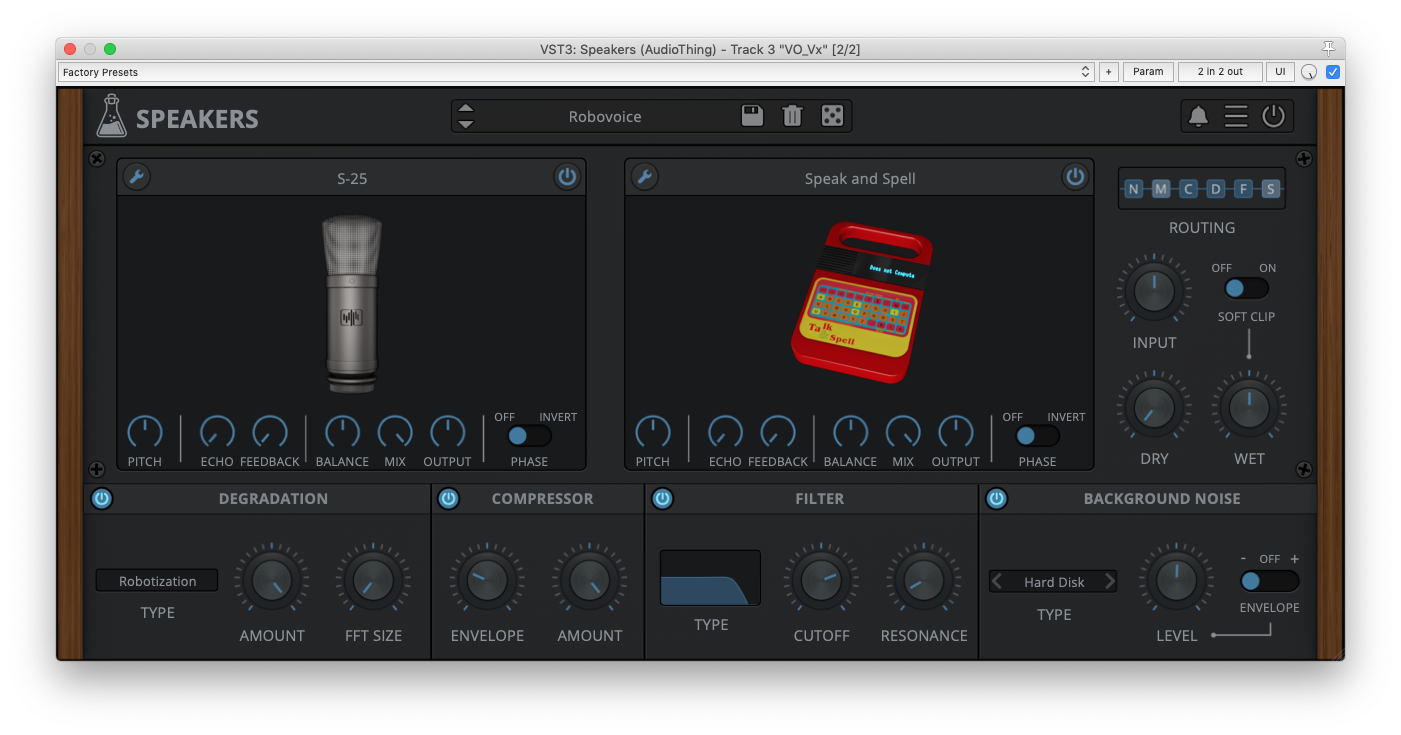The height and width of the screenshot is (735, 1401).
Task: Click the UI button in host toolbar
Action: pyautogui.click(x=1279, y=72)
